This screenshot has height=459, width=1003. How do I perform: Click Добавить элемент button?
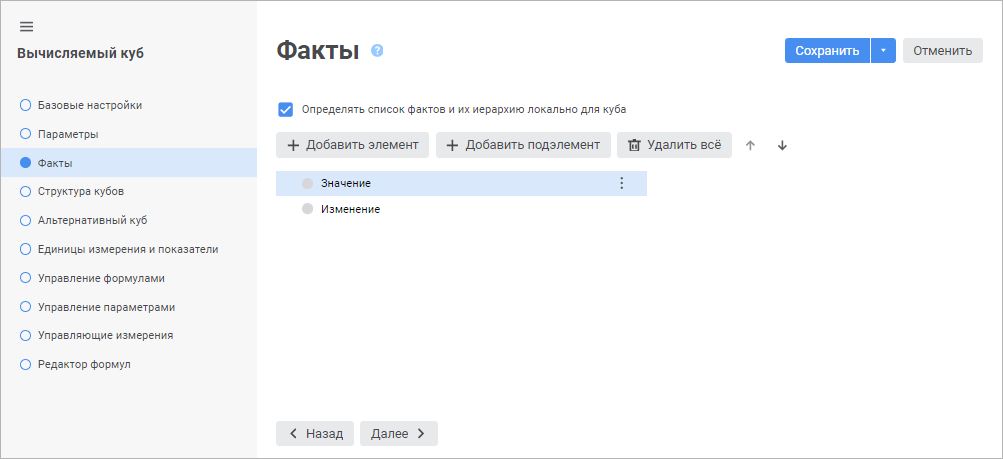[x=352, y=145]
